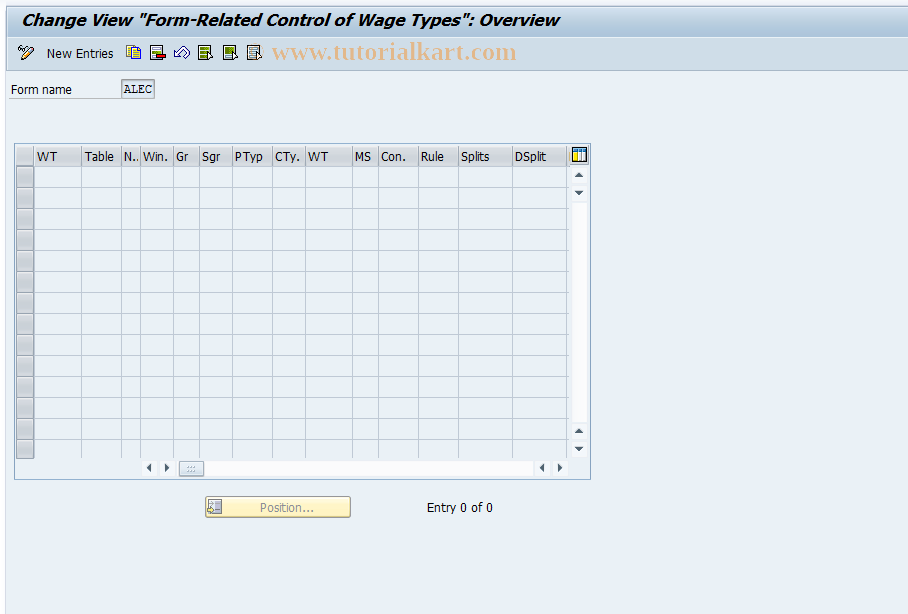The height and width of the screenshot is (614, 908).
Task: Select the Table column header
Action: pyautogui.click(x=101, y=156)
